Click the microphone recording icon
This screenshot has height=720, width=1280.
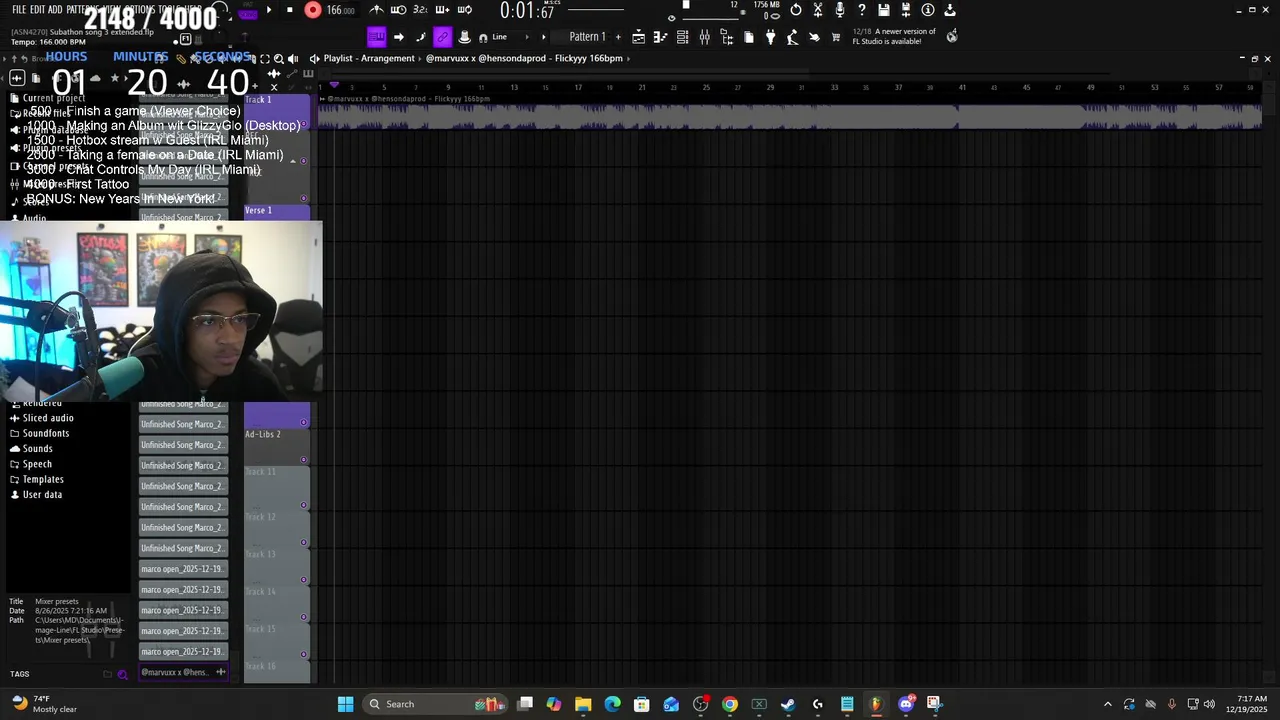(x=840, y=10)
